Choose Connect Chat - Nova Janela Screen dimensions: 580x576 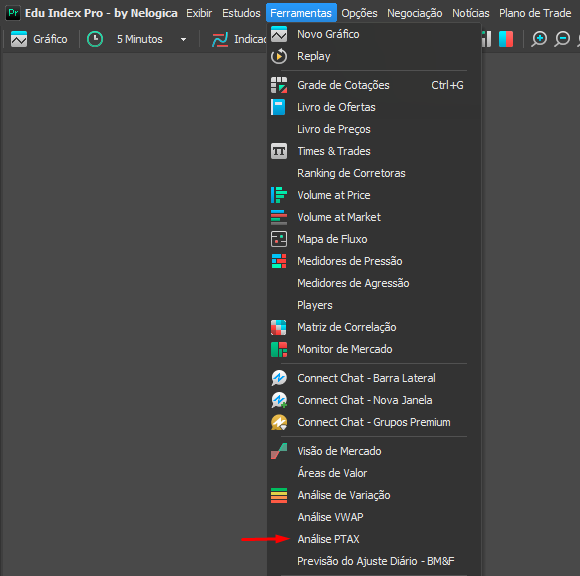[x=374, y=400]
